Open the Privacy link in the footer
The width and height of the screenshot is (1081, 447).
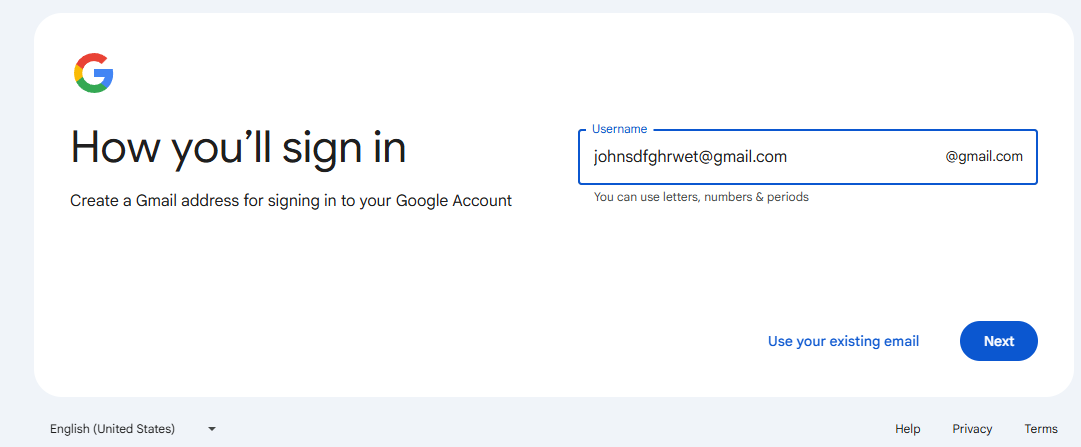(x=972, y=429)
